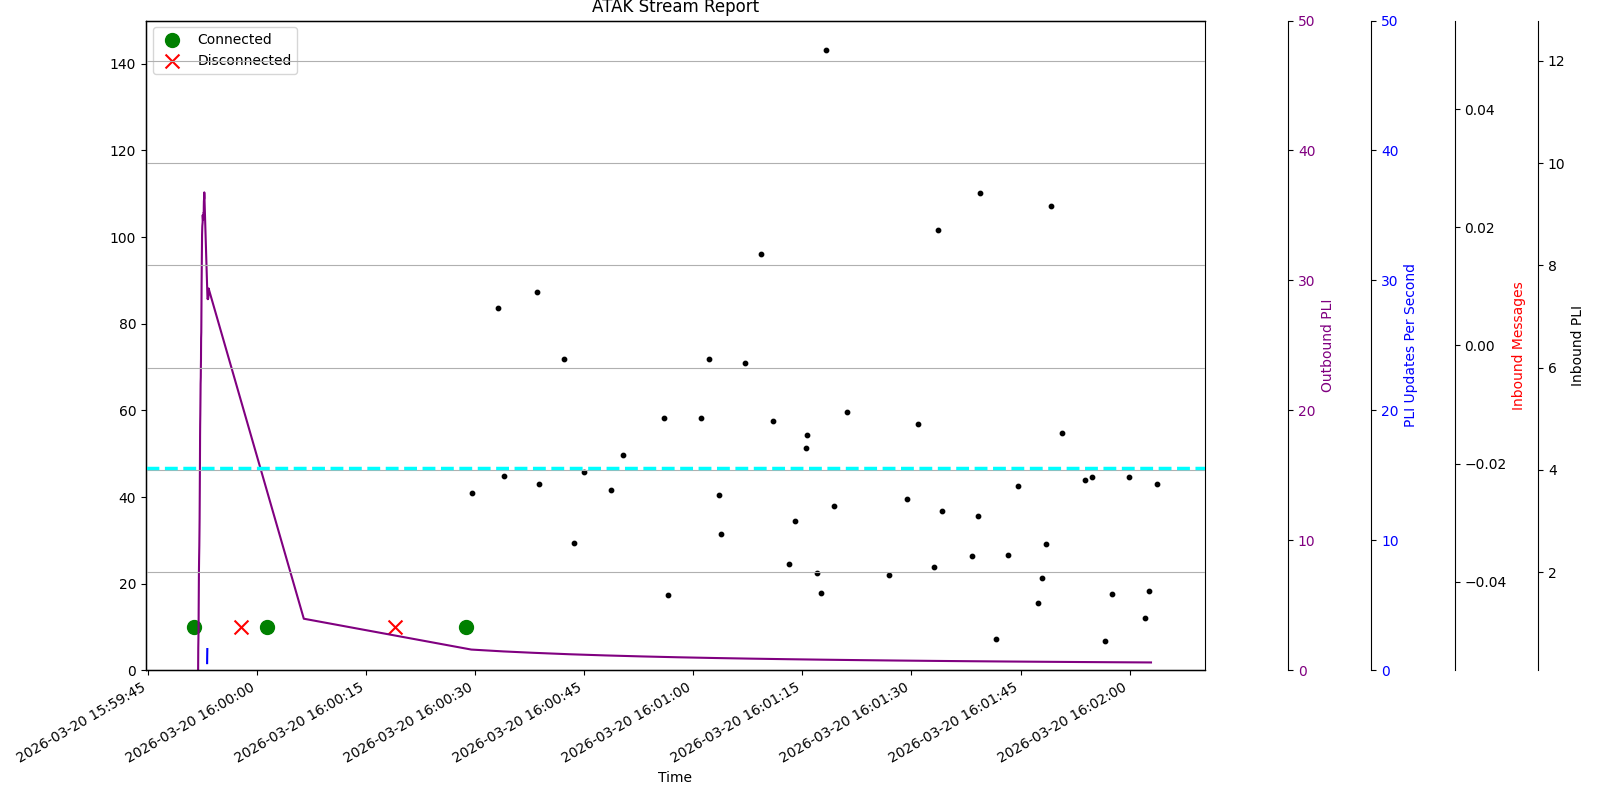The width and height of the screenshot is (1600, 800).
Task: Select the purple 'Outbound PLI' axis label
Action: [1327, 346]
